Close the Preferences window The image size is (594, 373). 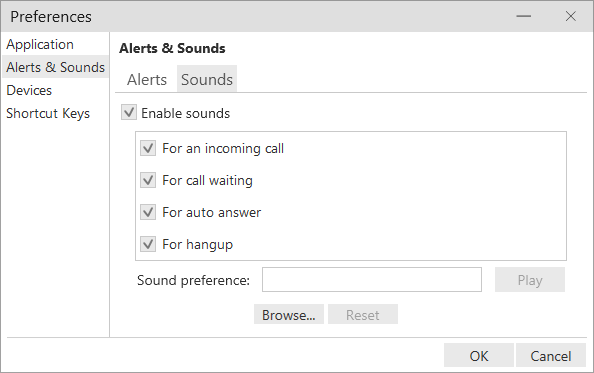click(x=571, y=16)
